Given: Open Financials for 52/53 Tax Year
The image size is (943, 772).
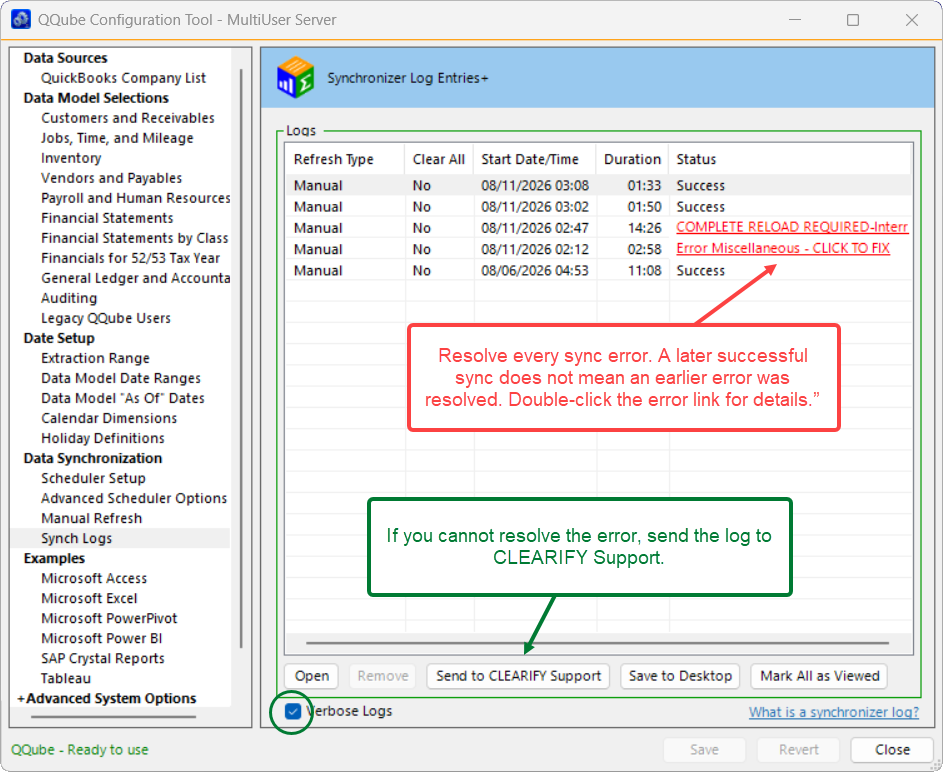Looking at the screenshot, I should (x=131, y=258).
